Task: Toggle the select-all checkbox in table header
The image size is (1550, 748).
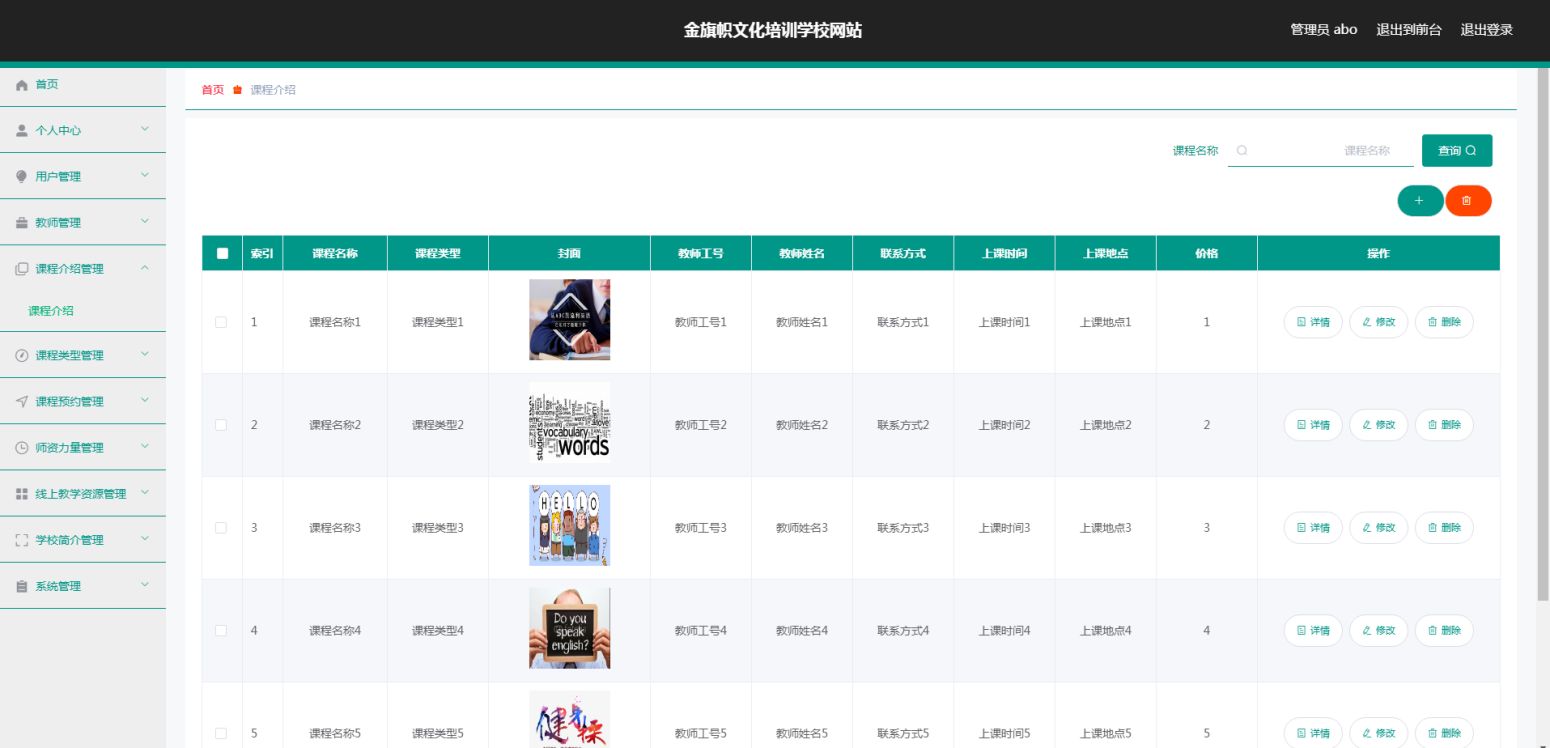Action: click(x=222, y=254)
